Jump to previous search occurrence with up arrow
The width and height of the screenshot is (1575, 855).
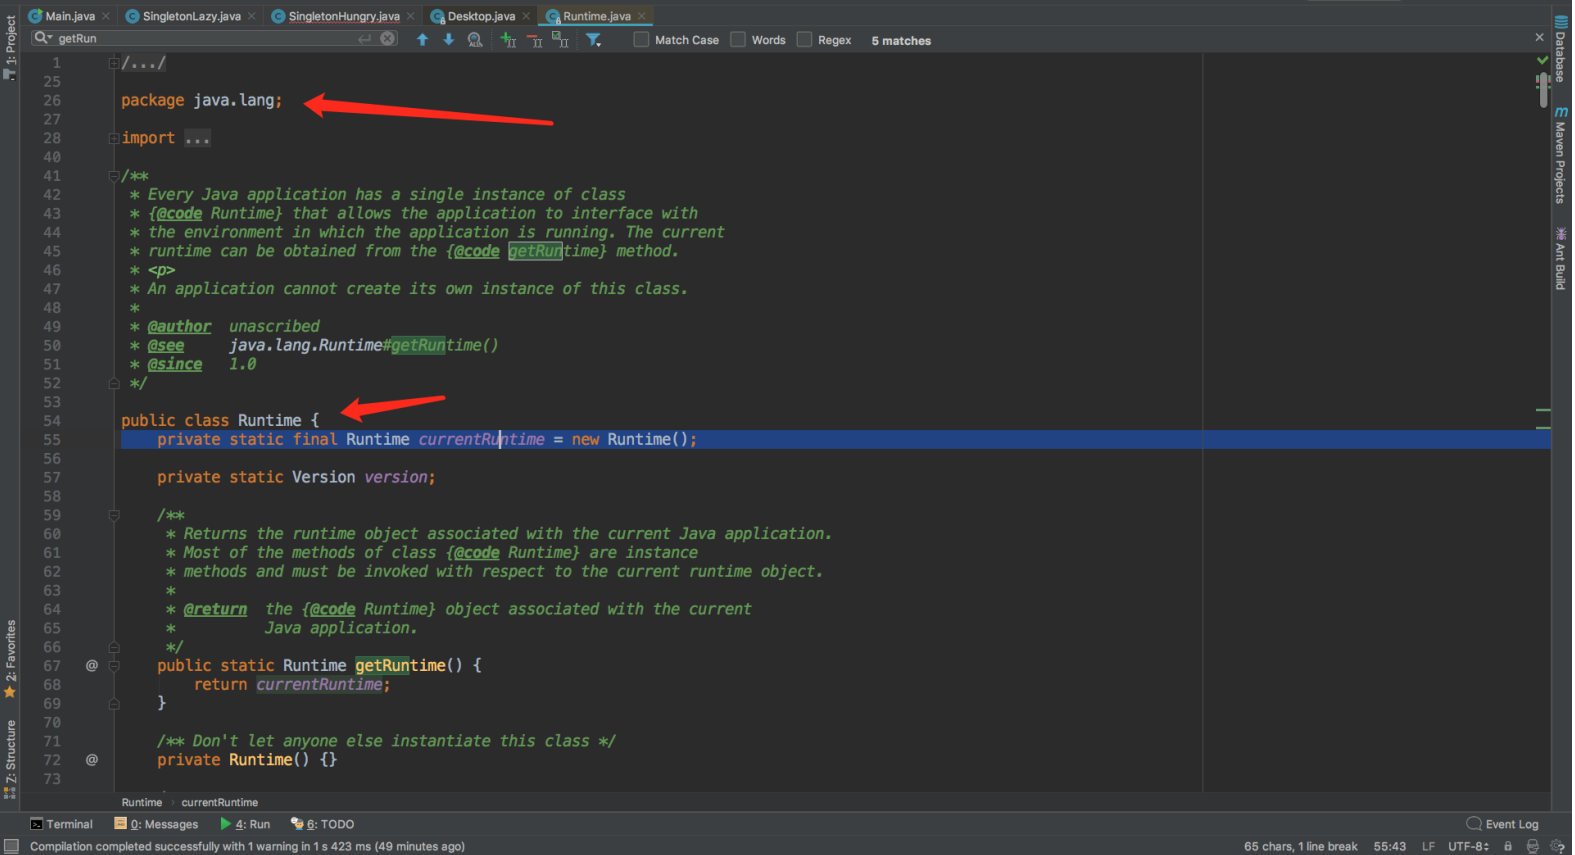click(422, 40)
